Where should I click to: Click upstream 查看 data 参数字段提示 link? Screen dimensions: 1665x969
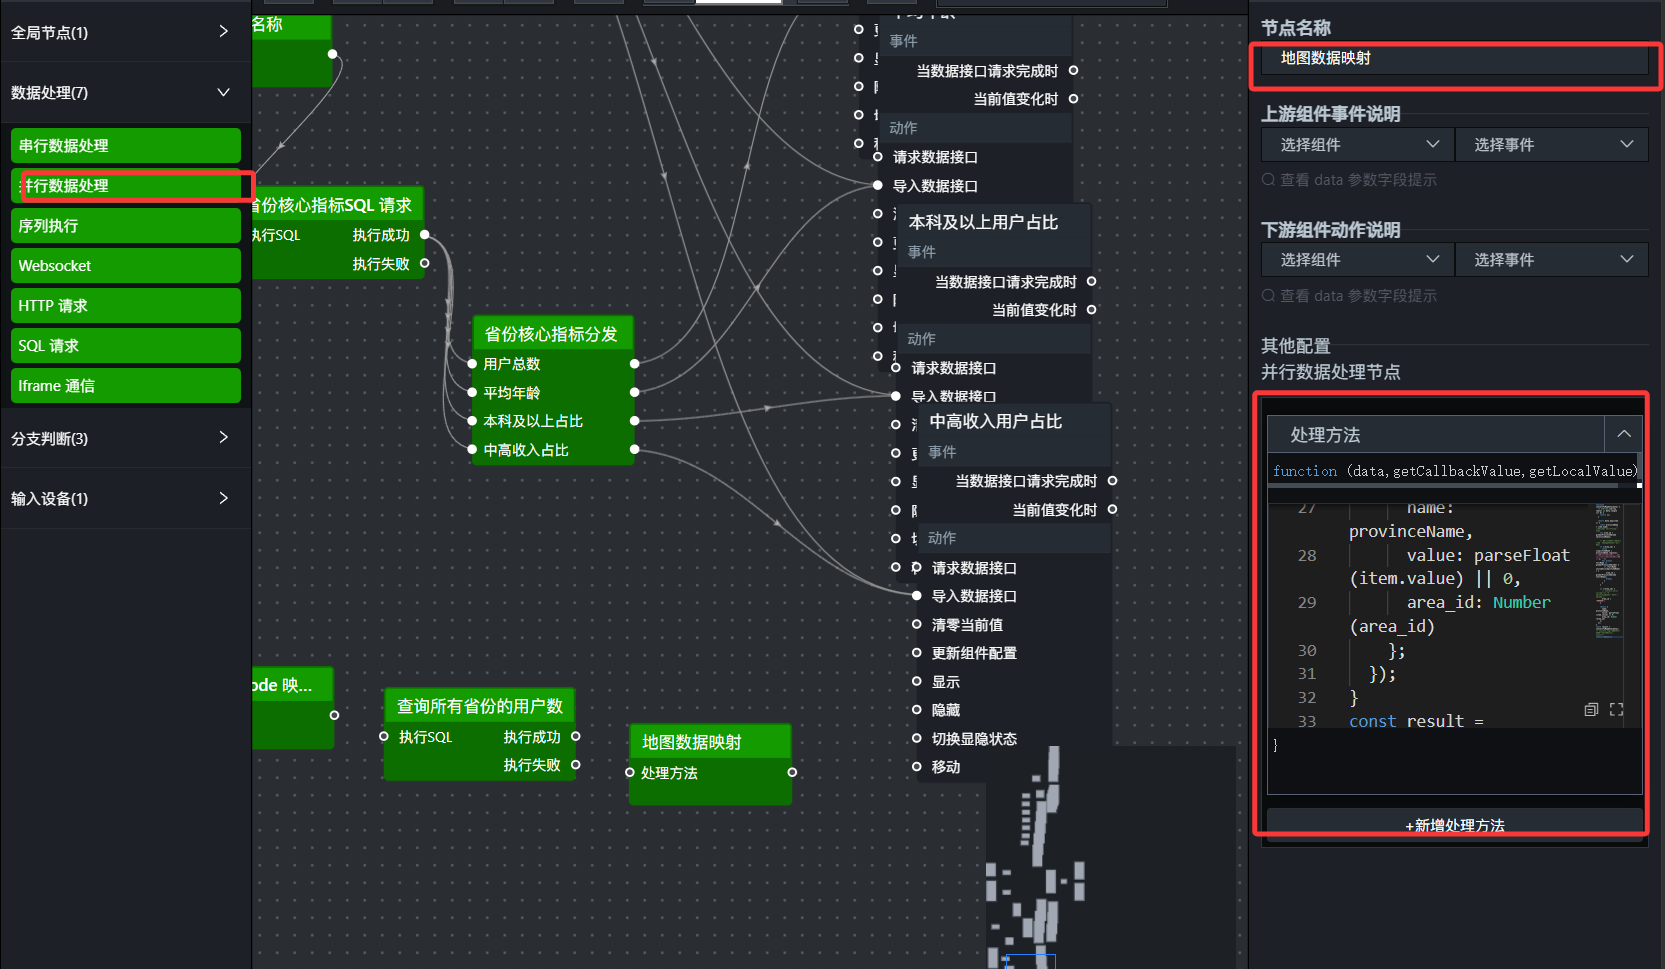1349,180
